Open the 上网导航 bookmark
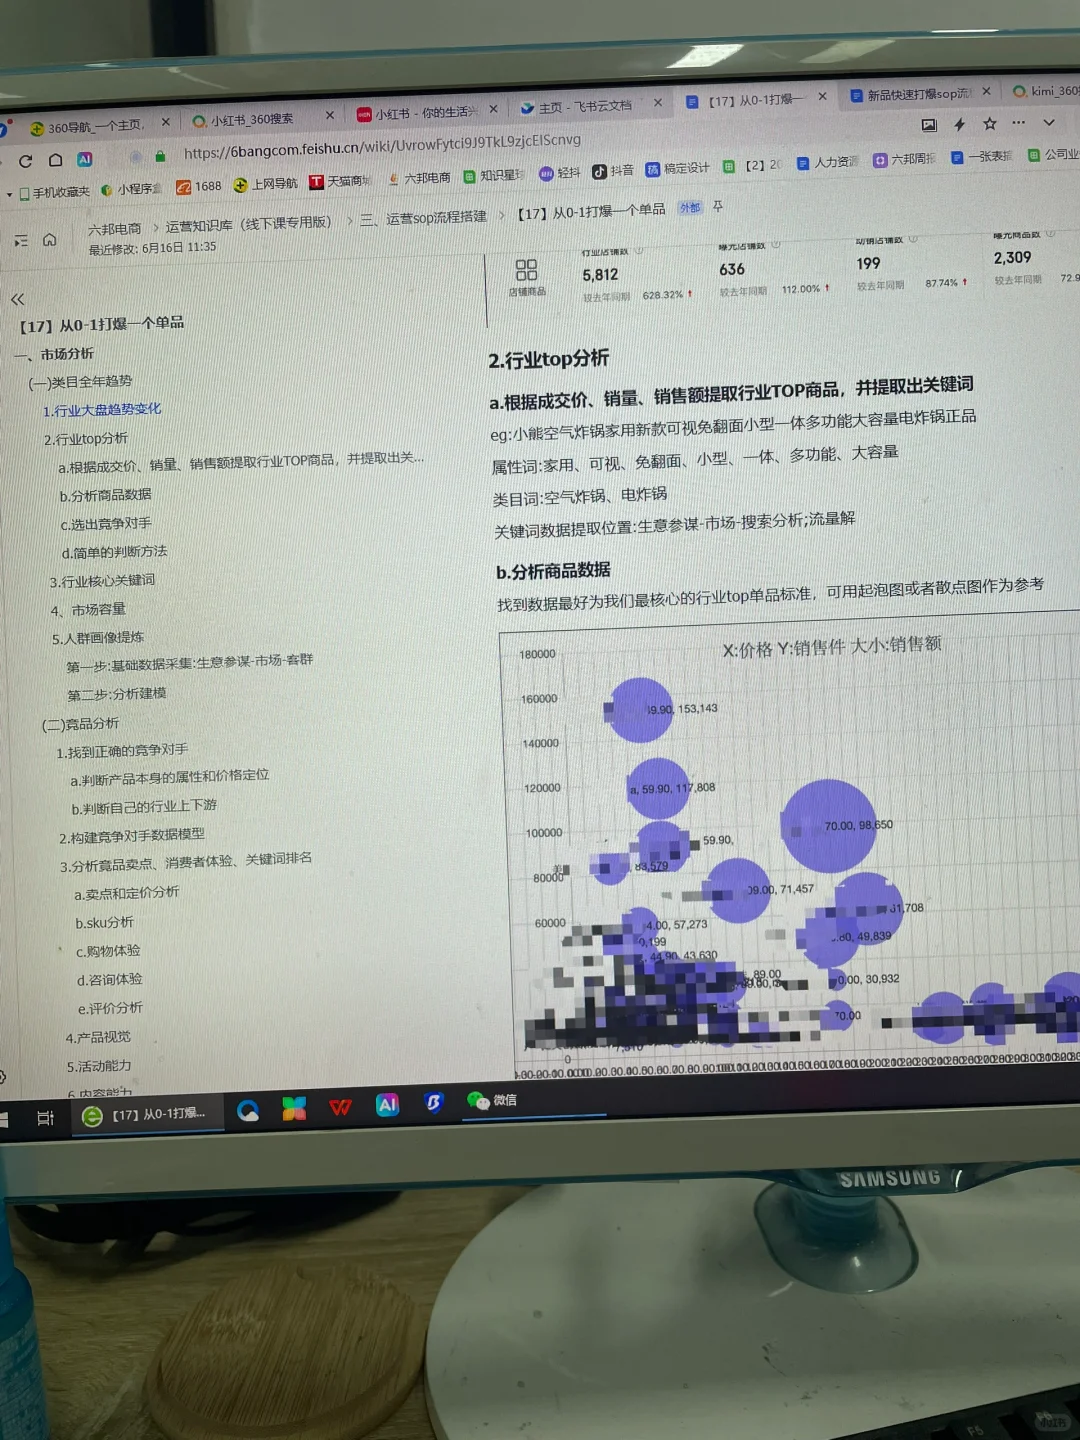 (266, 184)
